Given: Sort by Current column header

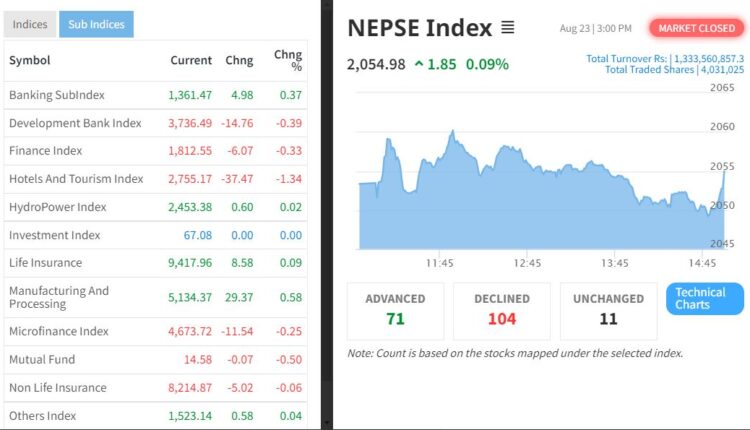Looking at the screenshot, I should 191,61.
